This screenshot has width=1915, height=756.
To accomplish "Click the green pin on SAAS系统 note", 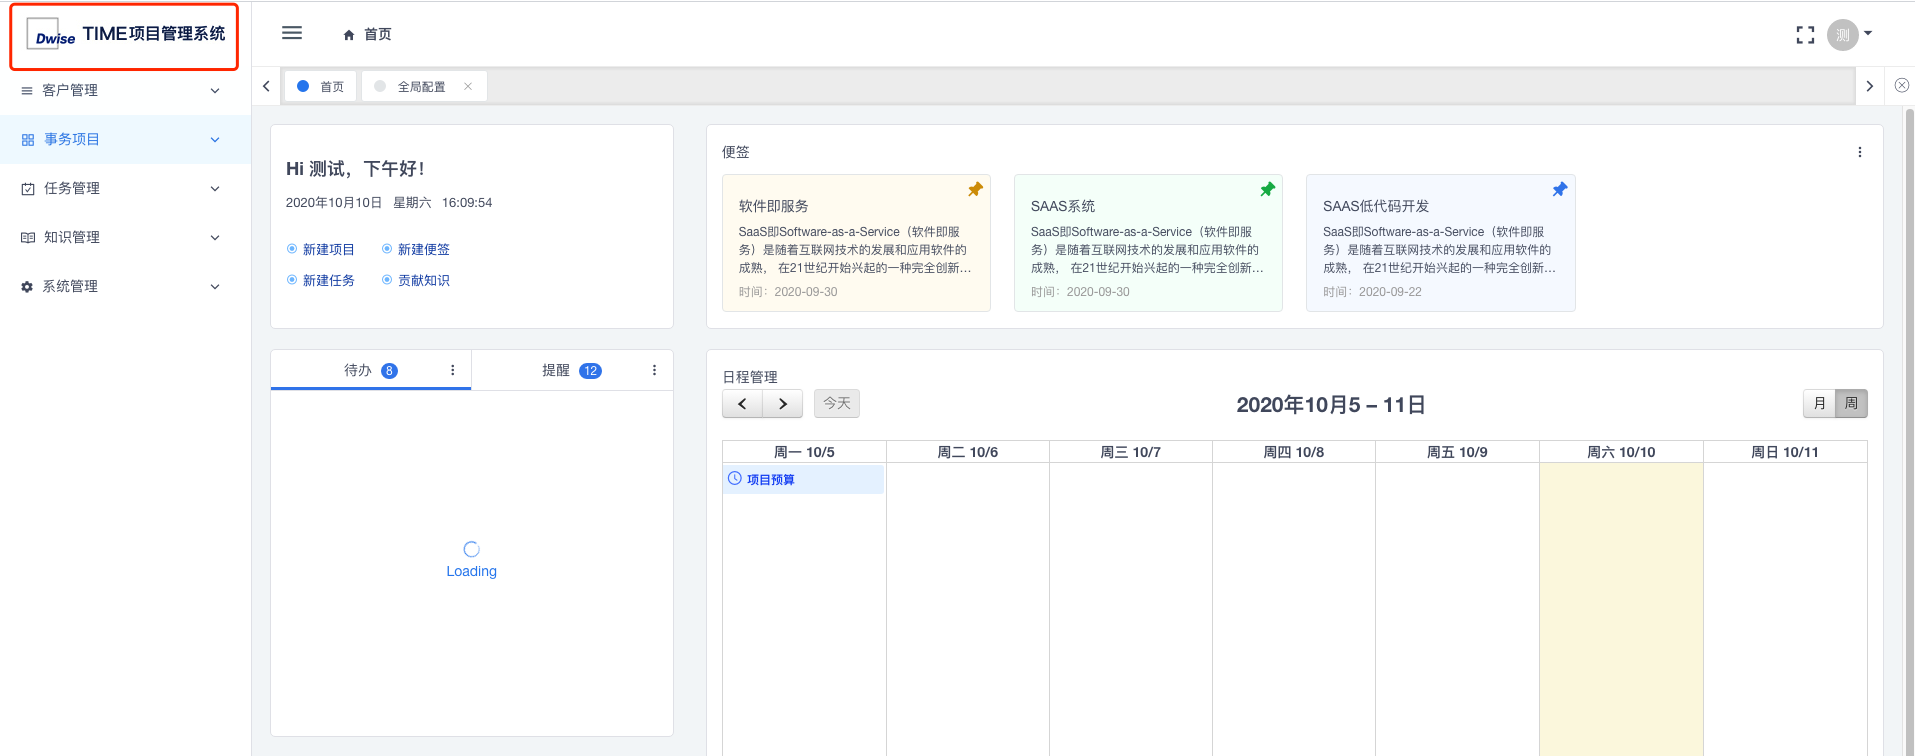I will [1267, 189].
